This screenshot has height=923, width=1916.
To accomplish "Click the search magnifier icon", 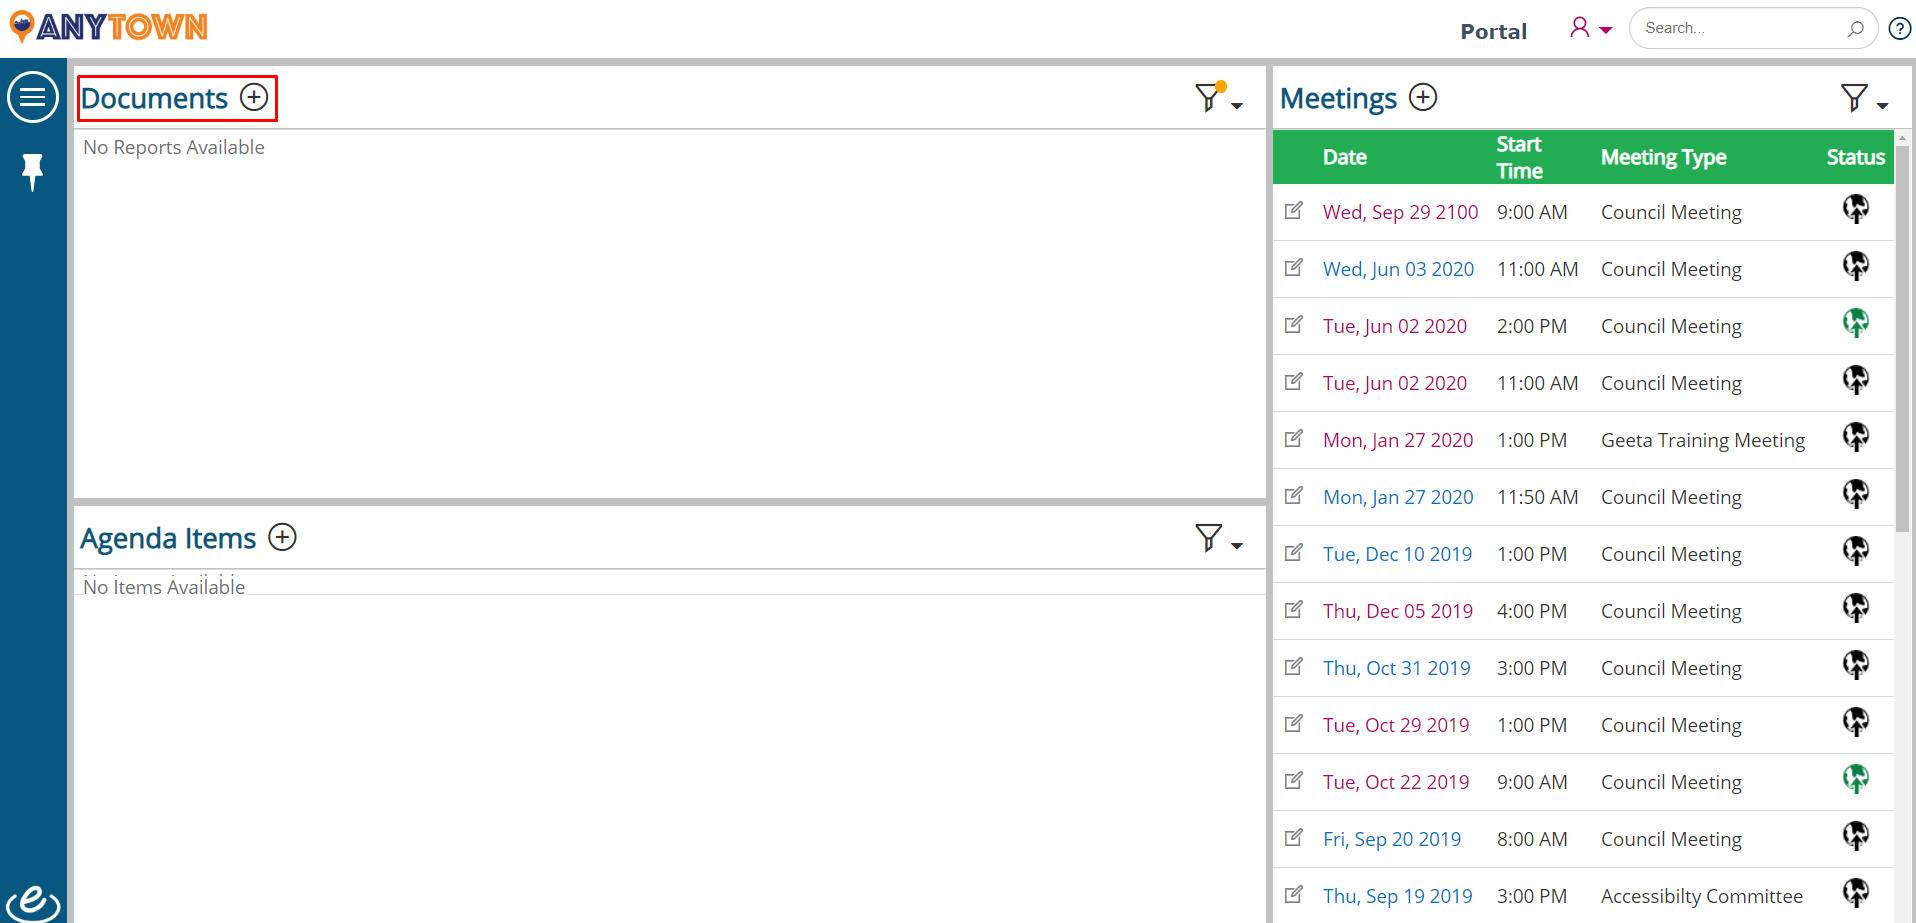I will (x=1856, y=28).
